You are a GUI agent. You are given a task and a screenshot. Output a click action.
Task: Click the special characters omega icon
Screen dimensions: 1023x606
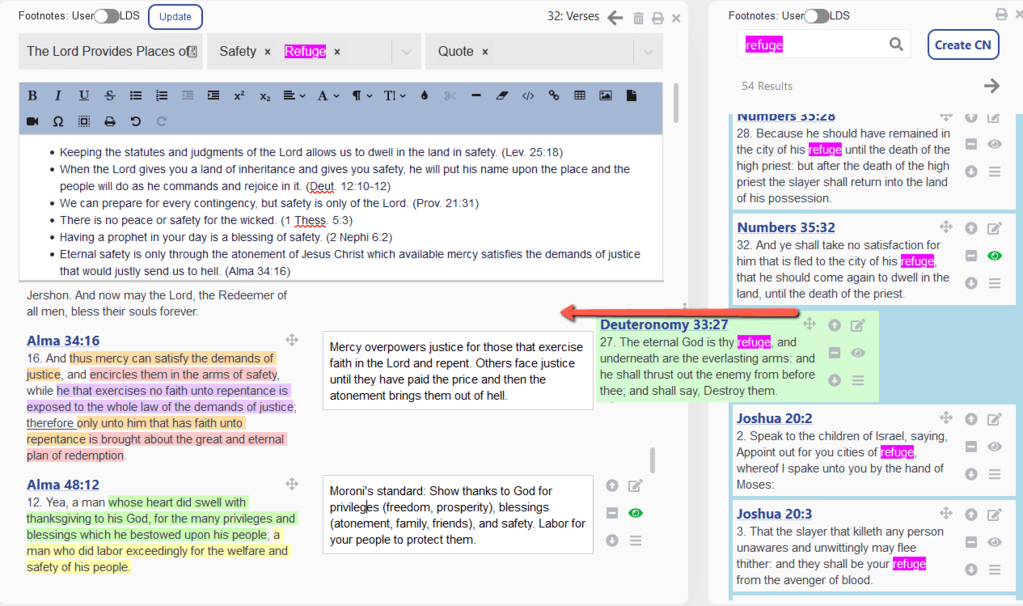pyautogui.click(x=58, y=122)
